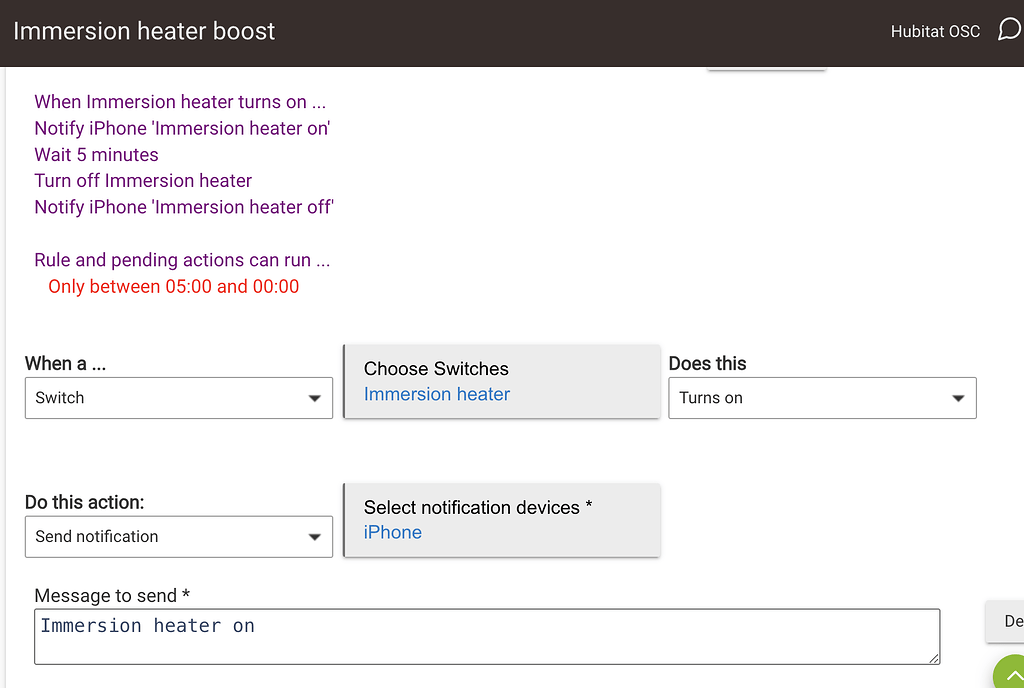This screenshot has height=688, width=1024.
Task: Click the blue iPhone device link
Action: pyautogui.click(x=392, y=533)
